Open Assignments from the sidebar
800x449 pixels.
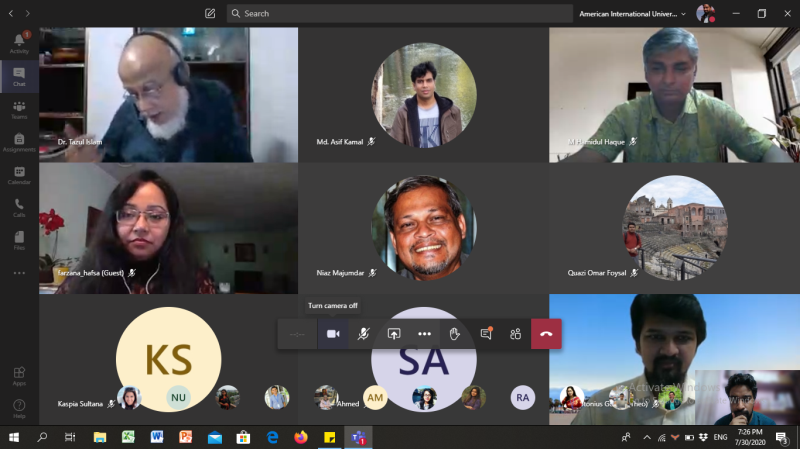(19, 142)
